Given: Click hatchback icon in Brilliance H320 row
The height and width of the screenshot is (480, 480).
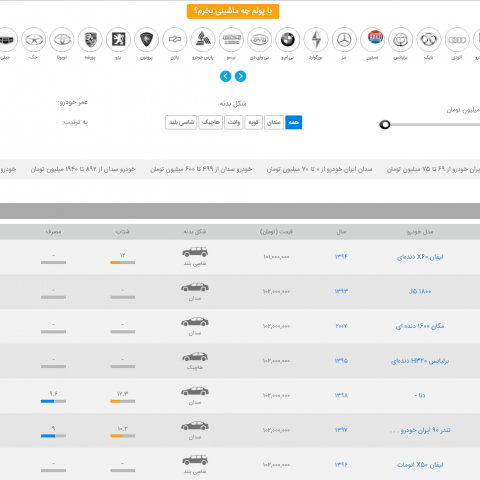Looking at the screenshot, I should click(195, 357).
